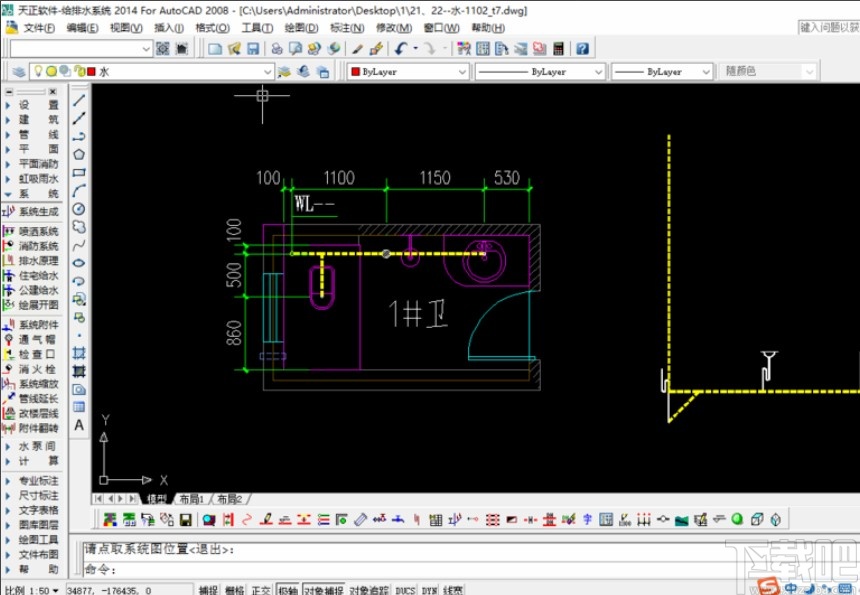Viewport: 860px width, 595px height.
Task: Expand the 平面消防 sidebar category
Action: (x=38, y=163)
